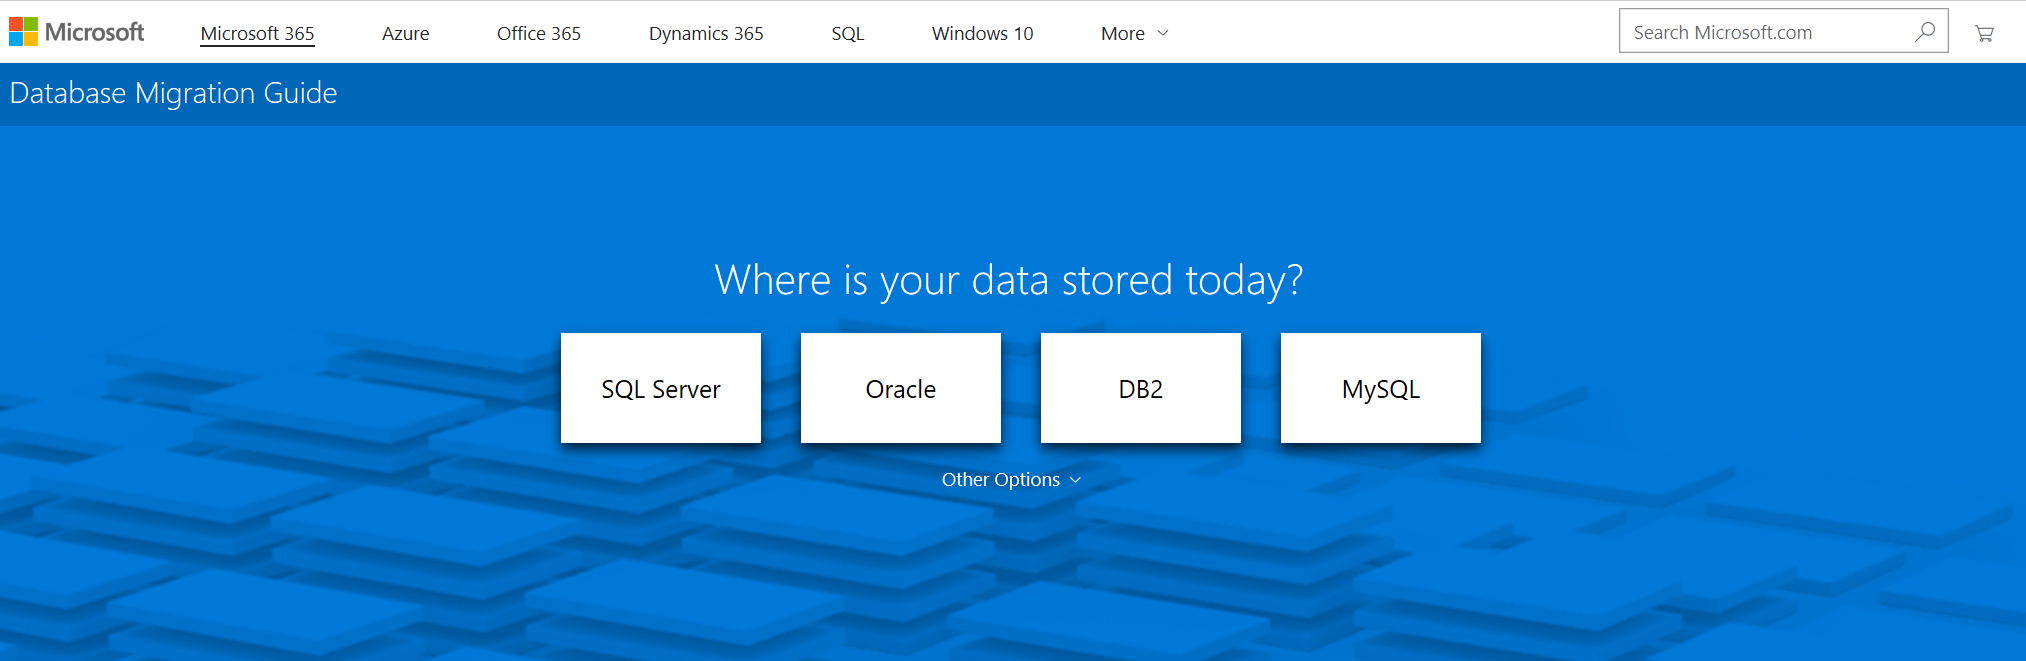Screen dimensions: 2026x661
Task: Select the MySQL tile
Action: [1380, 388]
